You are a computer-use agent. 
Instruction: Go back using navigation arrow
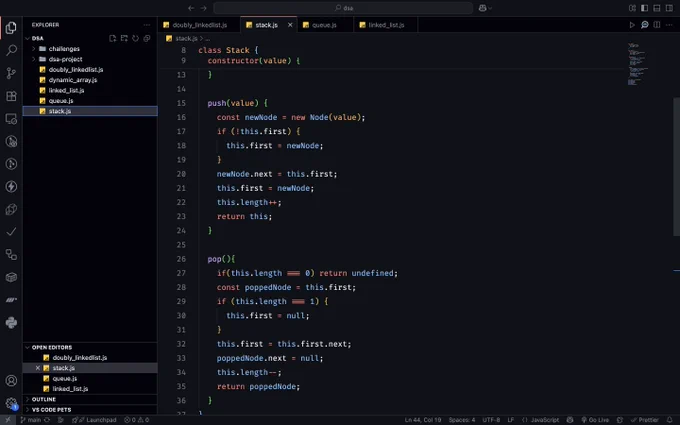[x=191, y=8]
